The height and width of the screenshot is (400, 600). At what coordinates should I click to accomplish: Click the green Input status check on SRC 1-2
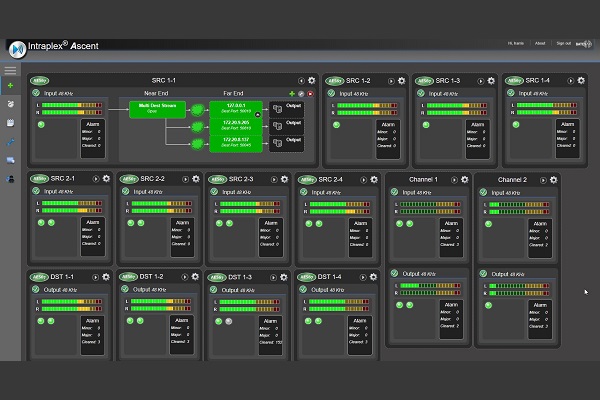(x=331, y=93)
